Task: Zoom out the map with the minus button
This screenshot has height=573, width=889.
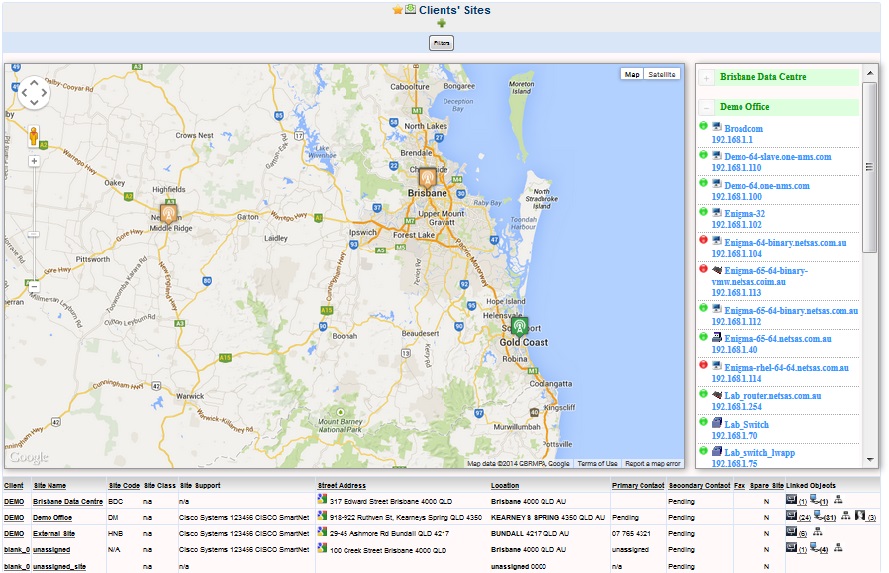Action: [x=34, y=287]
